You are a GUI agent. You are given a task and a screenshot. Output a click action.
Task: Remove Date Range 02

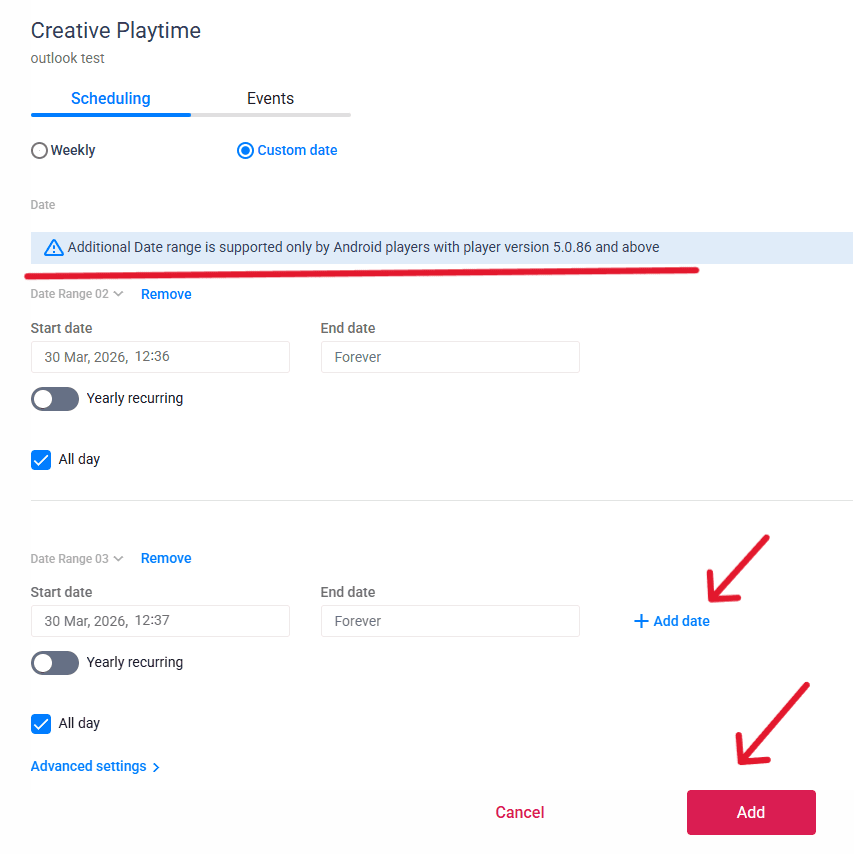(x=166, y=294)
